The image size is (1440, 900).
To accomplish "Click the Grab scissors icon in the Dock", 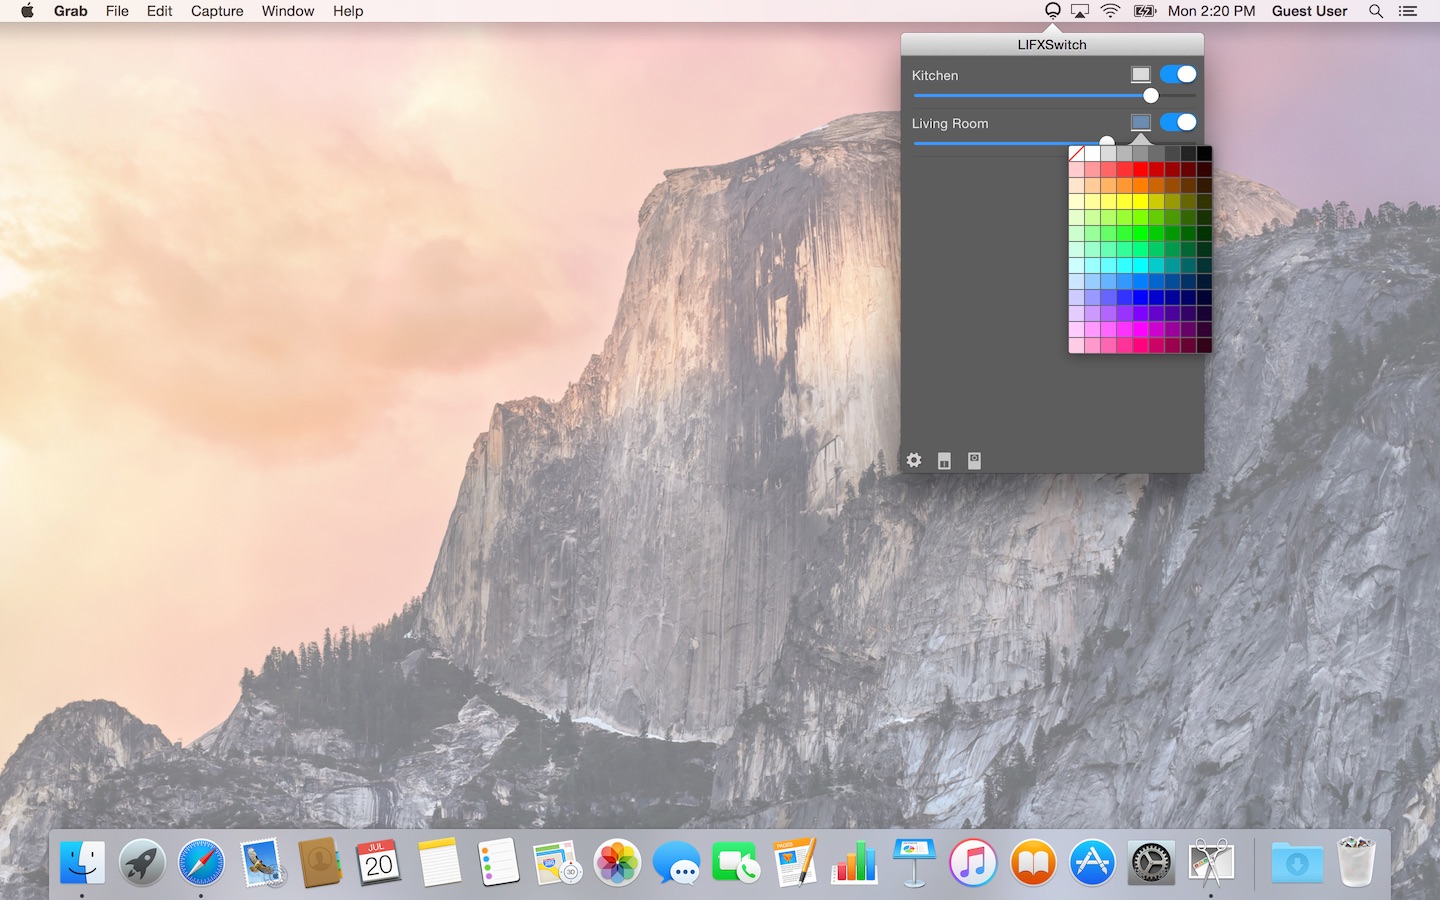I will 1211,862.
